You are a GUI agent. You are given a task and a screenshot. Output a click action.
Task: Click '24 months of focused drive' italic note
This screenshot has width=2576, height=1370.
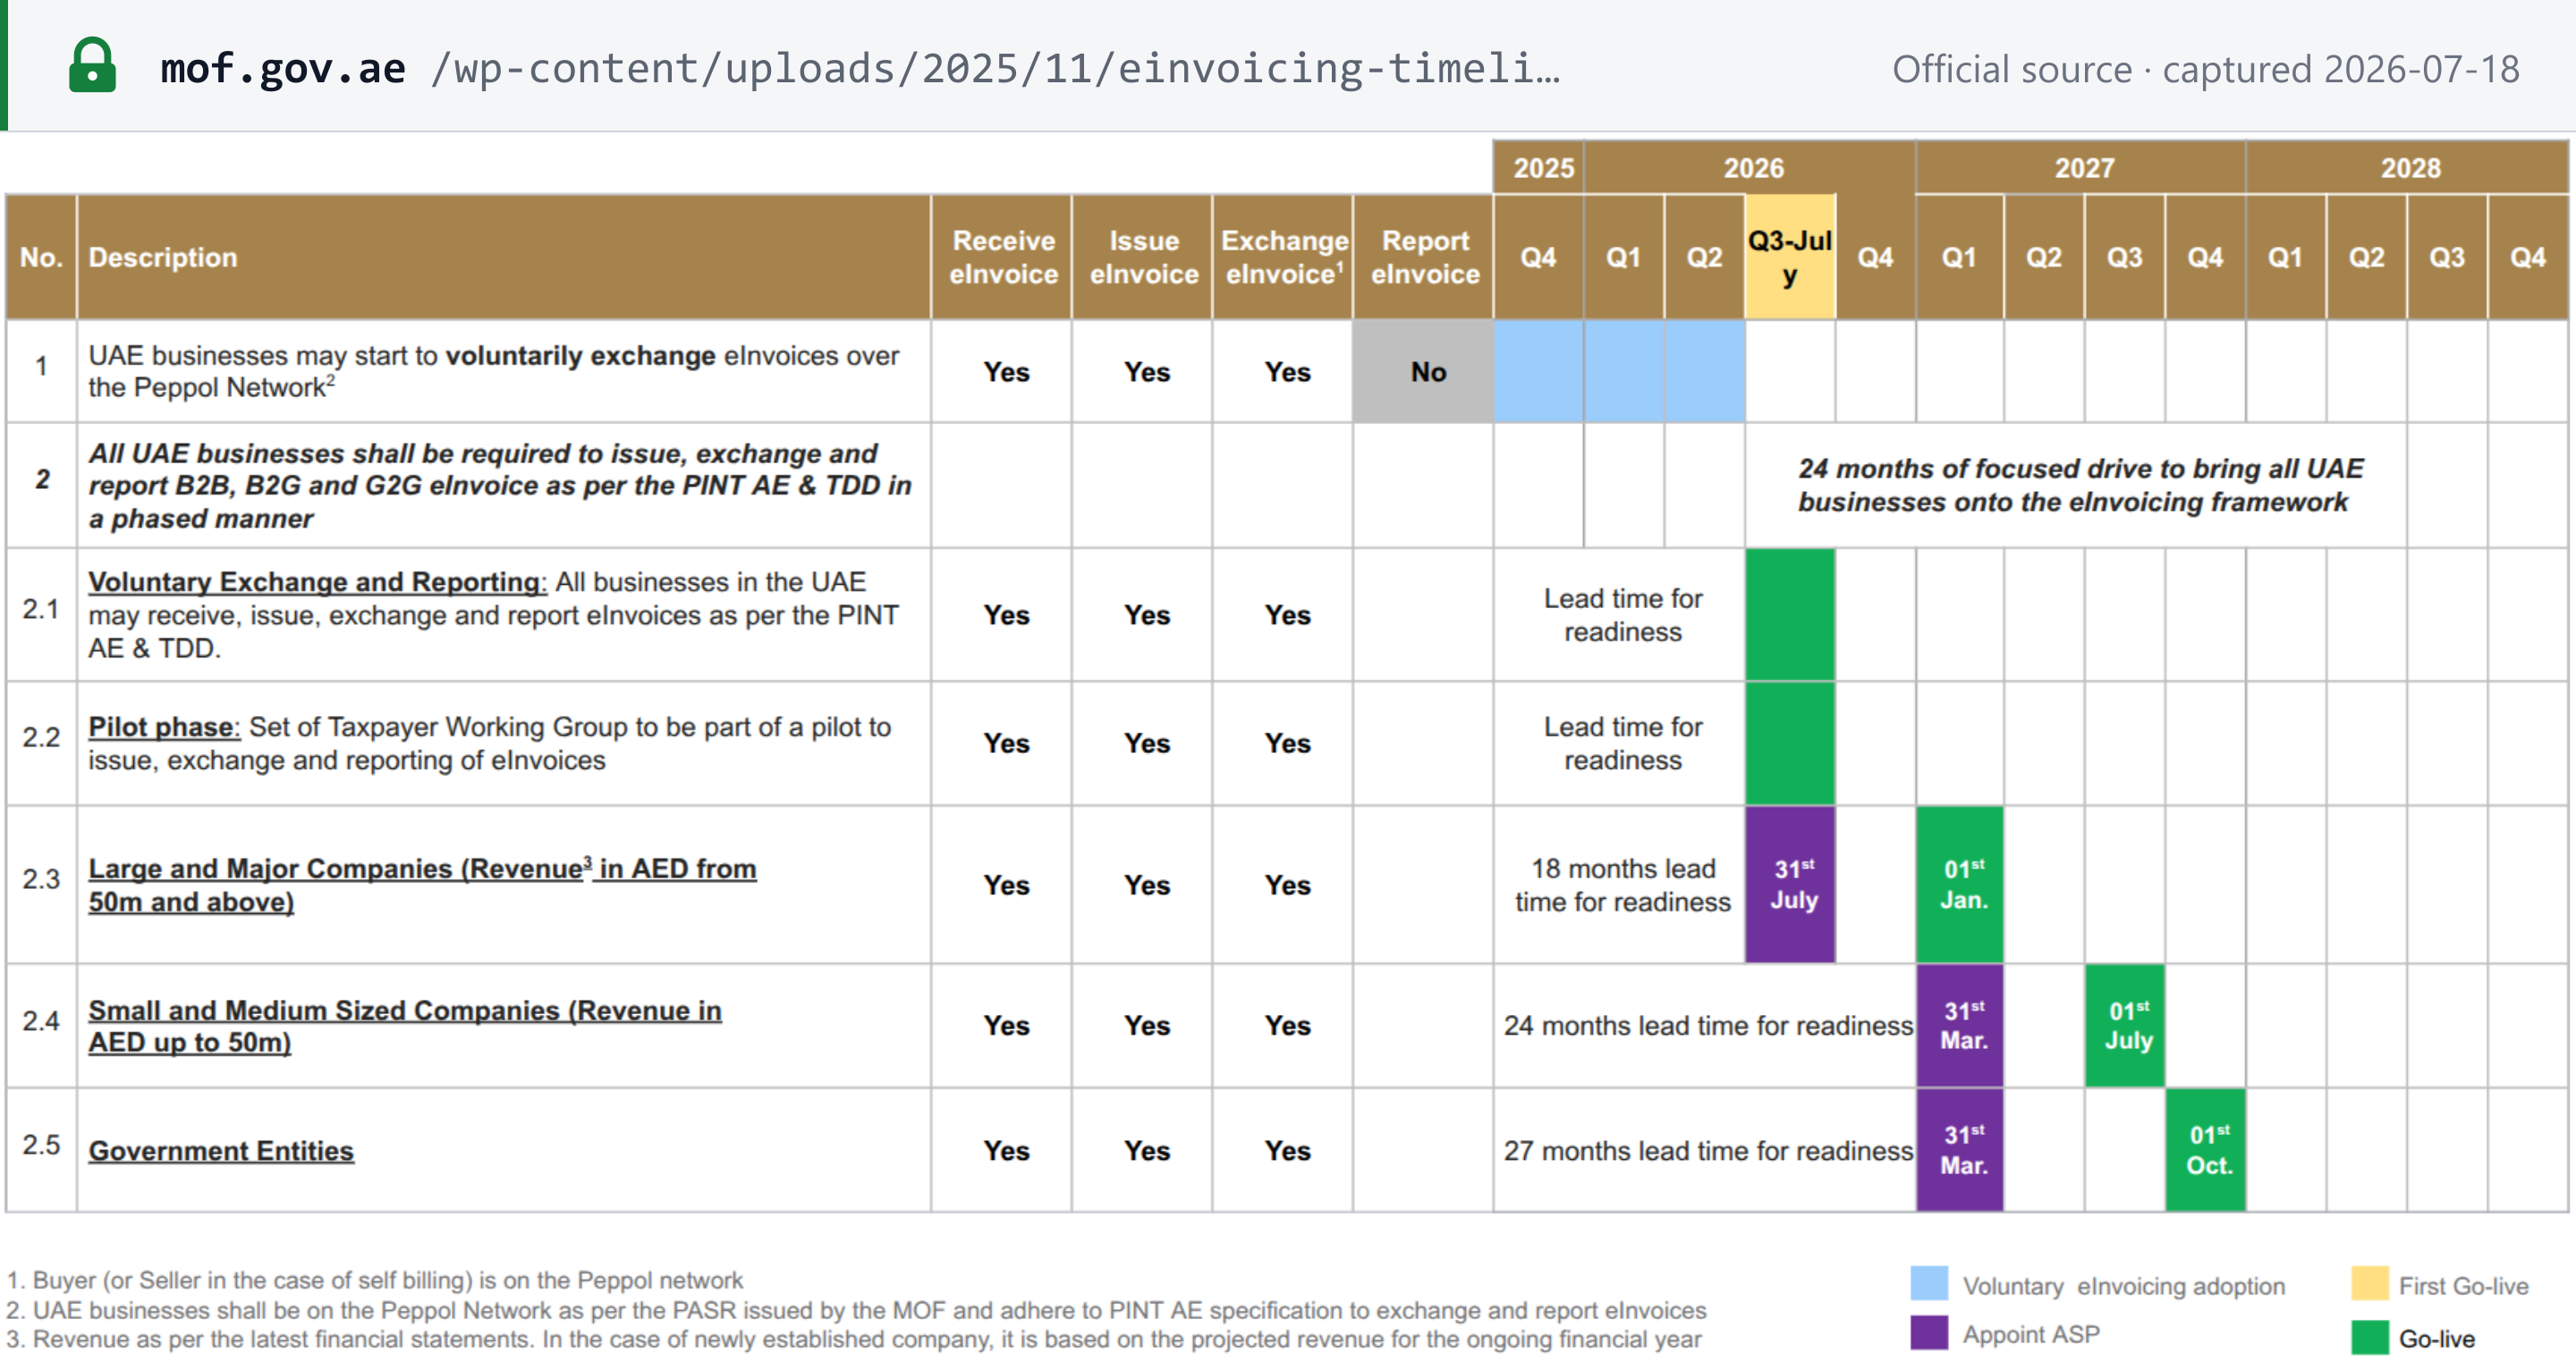click(x=2080, y=484)
